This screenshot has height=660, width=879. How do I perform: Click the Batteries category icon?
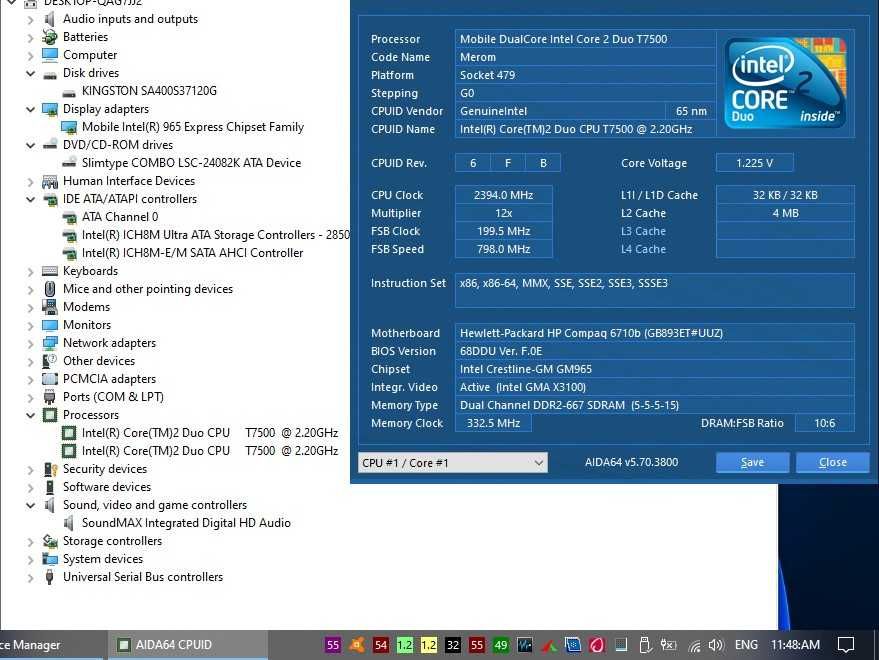click(50, 37)
